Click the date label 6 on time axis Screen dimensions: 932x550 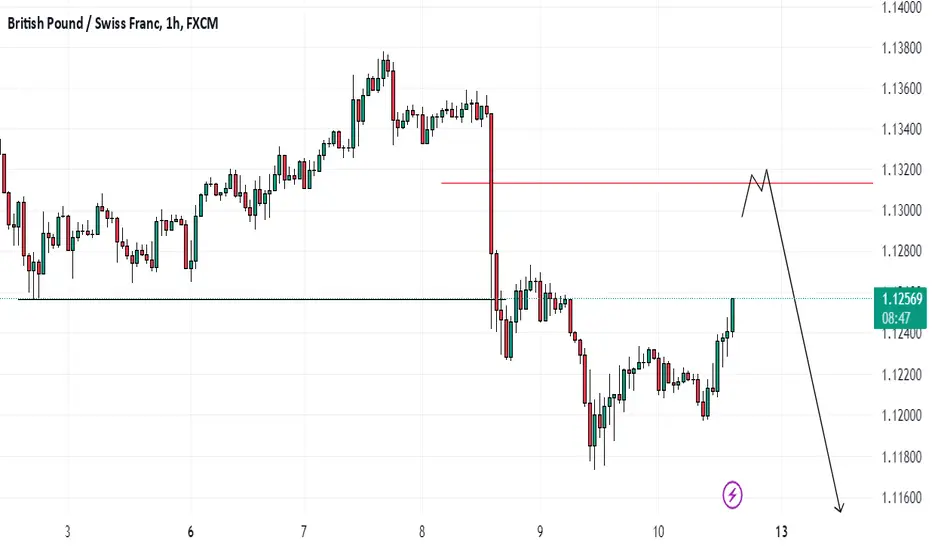click(x=190, y=532)
